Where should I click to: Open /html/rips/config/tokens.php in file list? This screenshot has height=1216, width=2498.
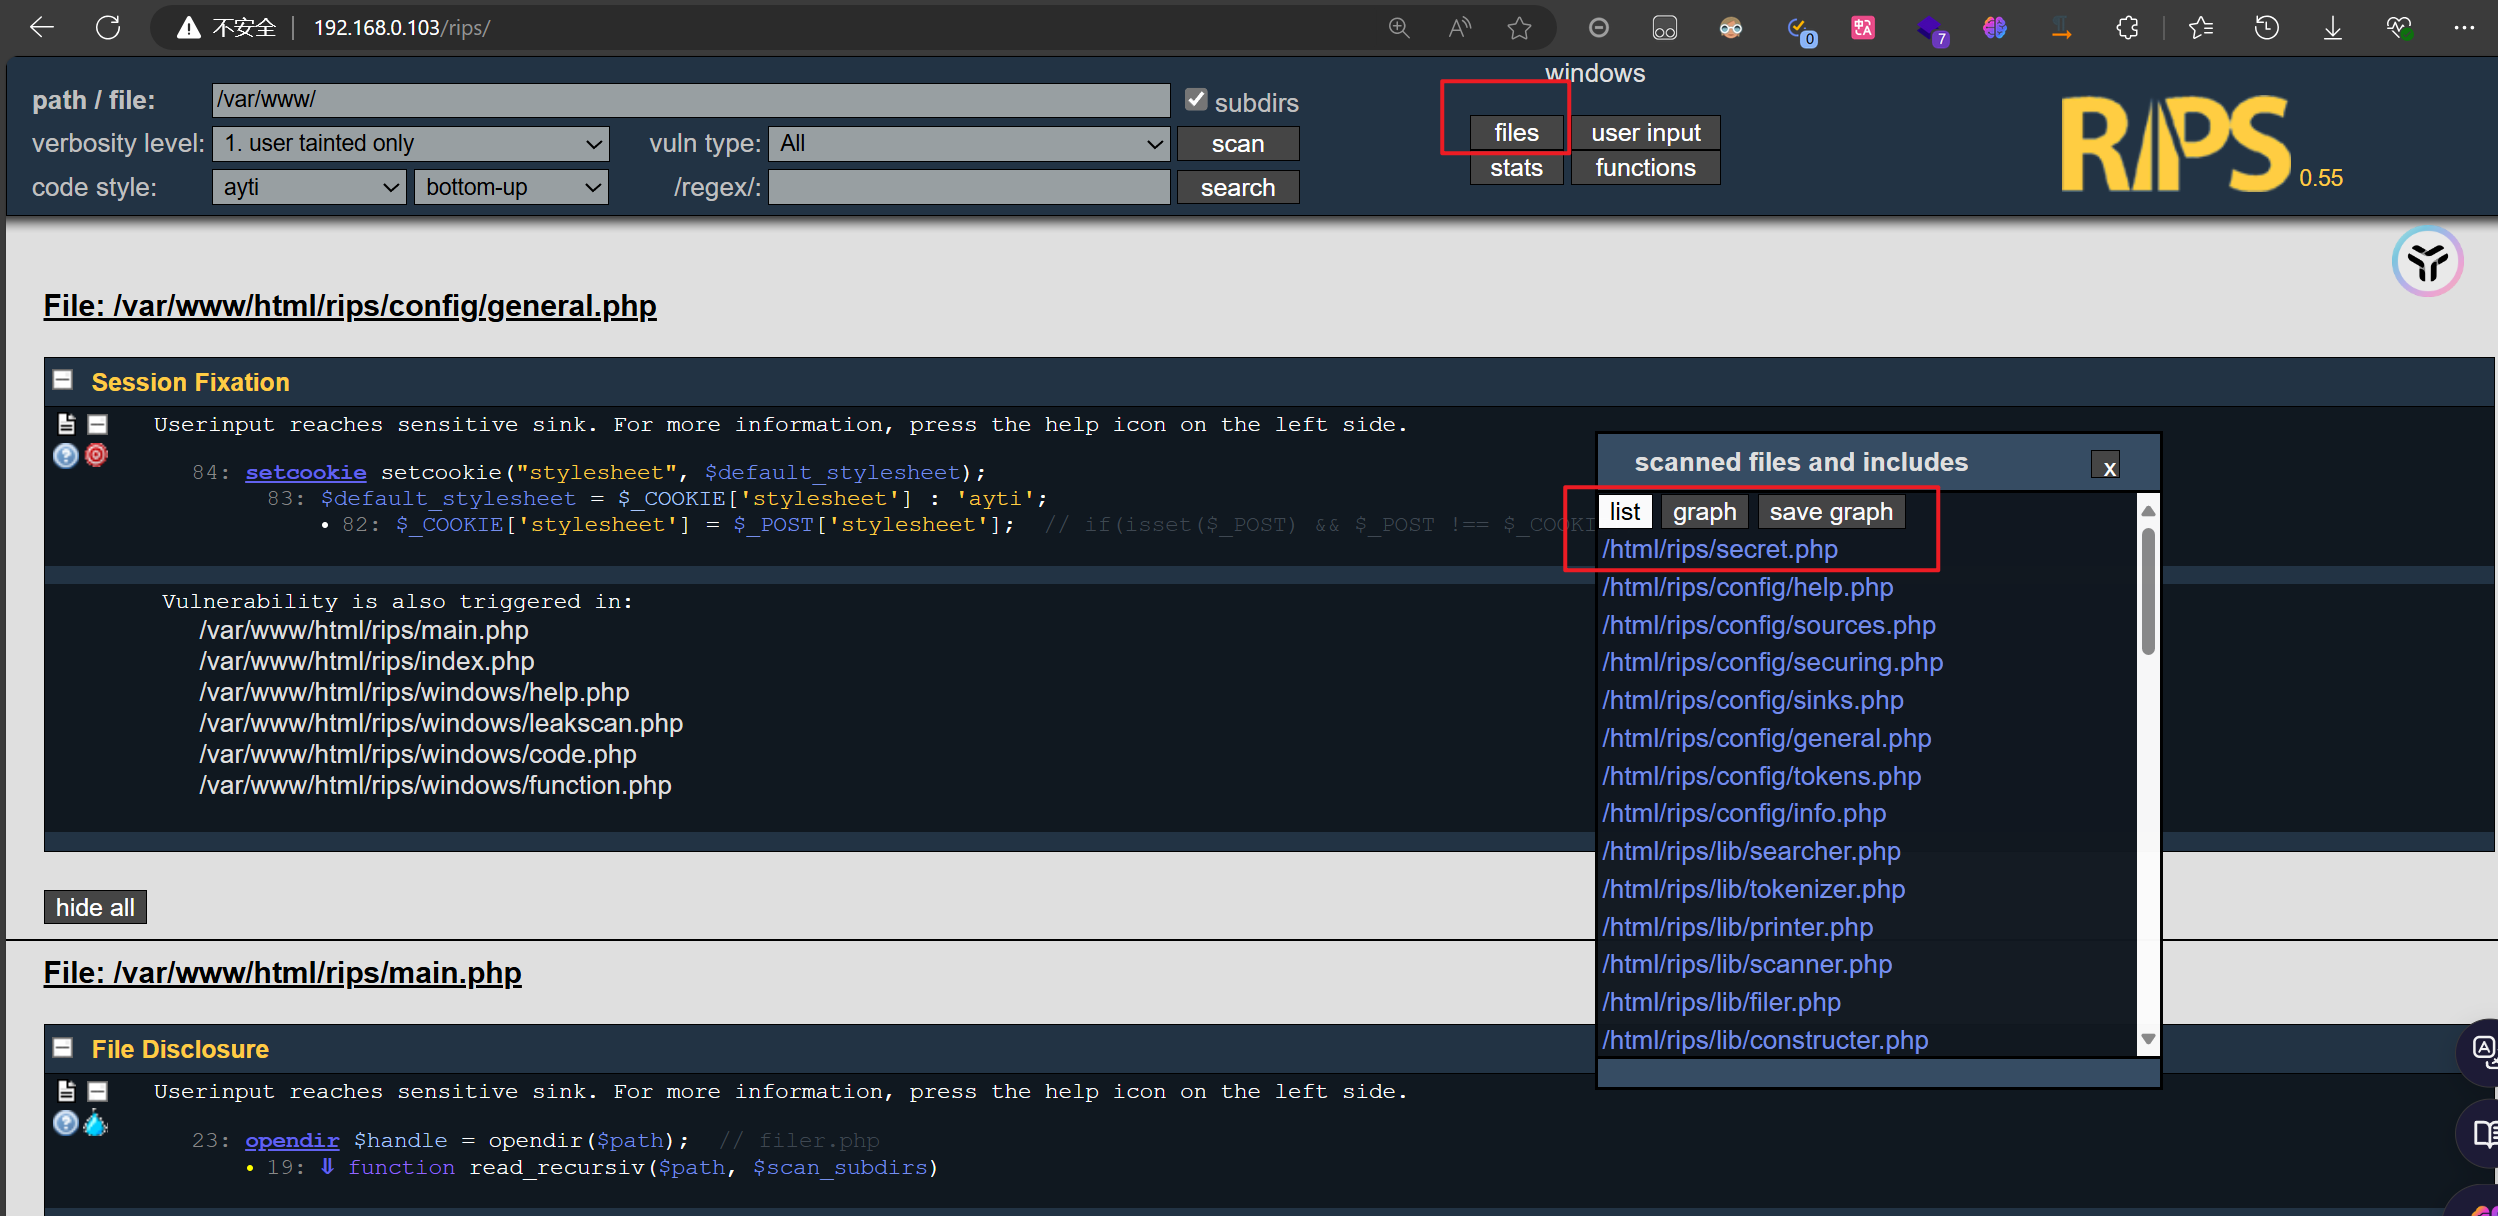[1761, 776]
